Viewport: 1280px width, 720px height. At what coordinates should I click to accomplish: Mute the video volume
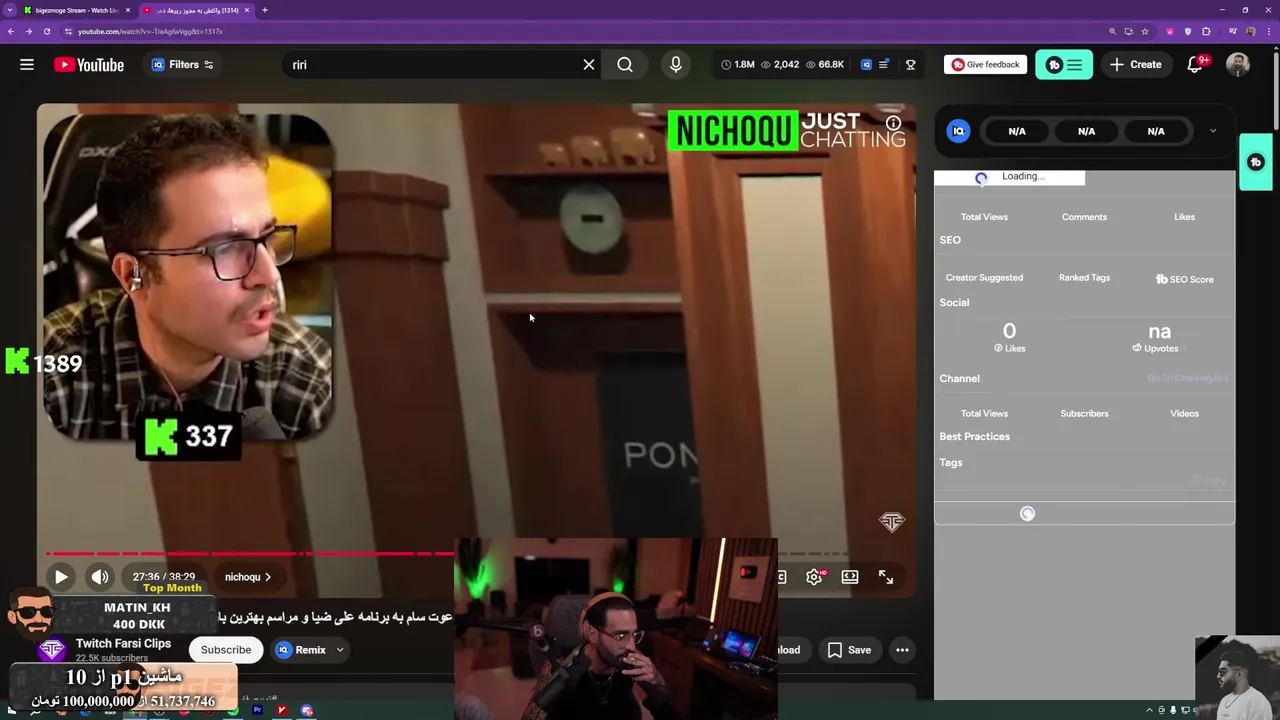[x=100, y=577]
